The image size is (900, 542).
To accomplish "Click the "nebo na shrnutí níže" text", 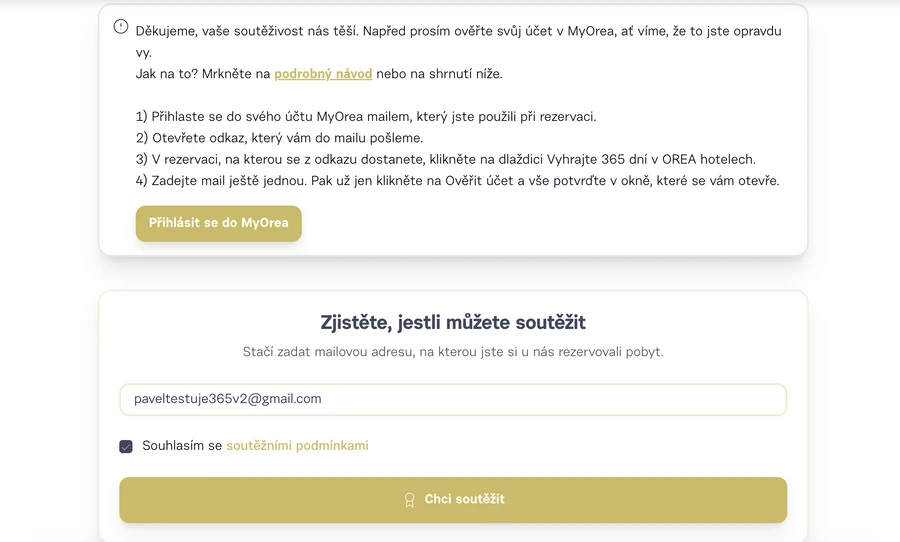I will pos(439,74).
